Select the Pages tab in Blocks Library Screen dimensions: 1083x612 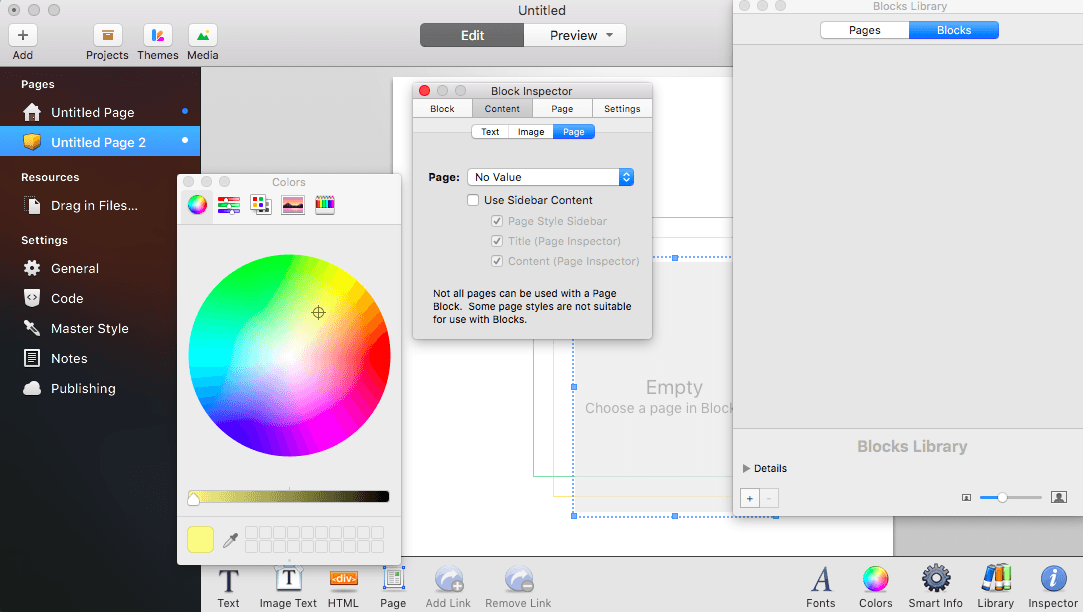pos(865,30)
